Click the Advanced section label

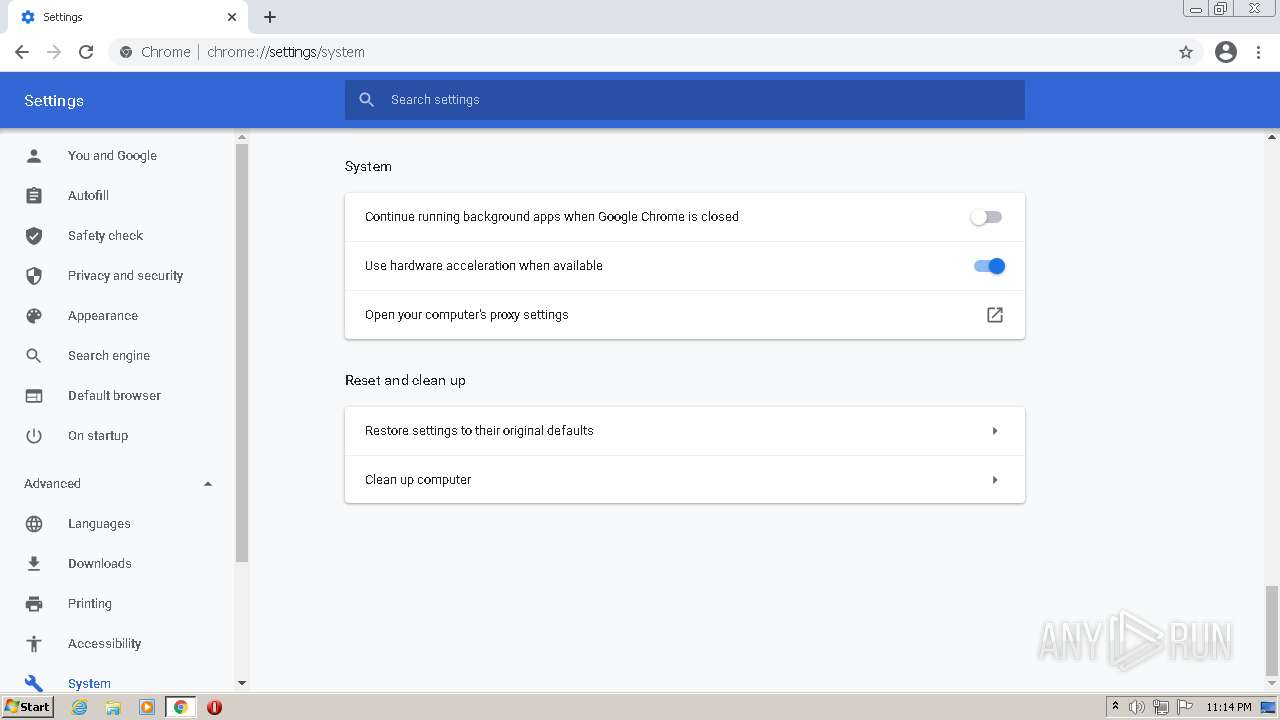point(52,484)
